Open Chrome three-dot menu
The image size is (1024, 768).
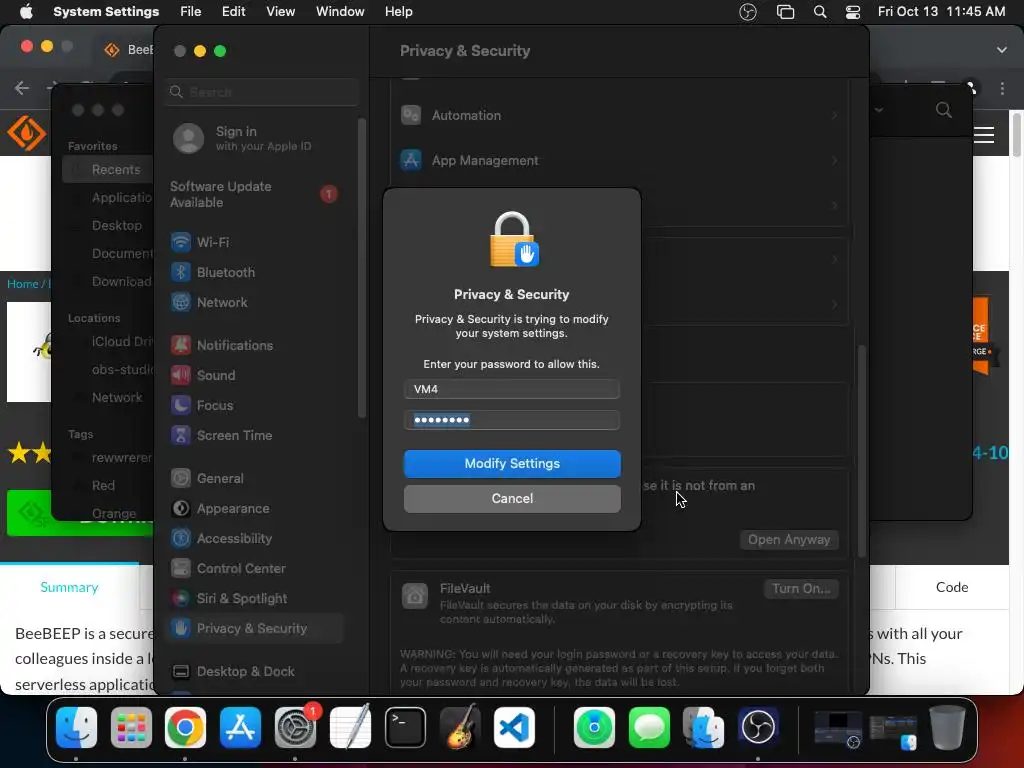(1002, 88)
